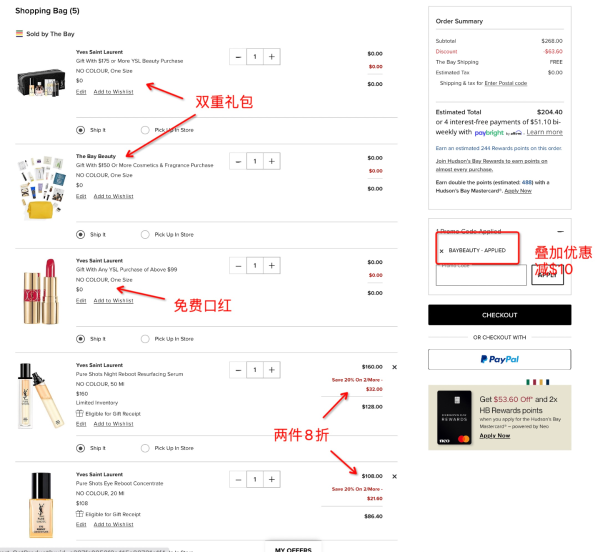600x552 pixels.
Task: Open Enter Postal code link
Action: 505,83
